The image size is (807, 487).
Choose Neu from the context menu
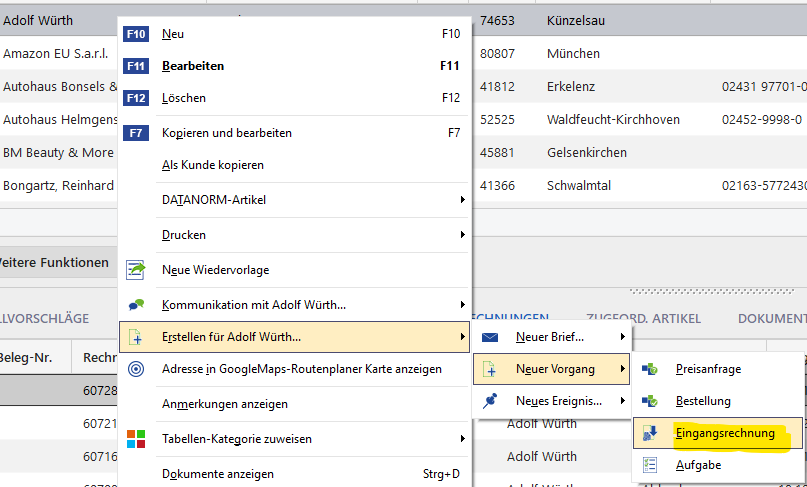294,34
